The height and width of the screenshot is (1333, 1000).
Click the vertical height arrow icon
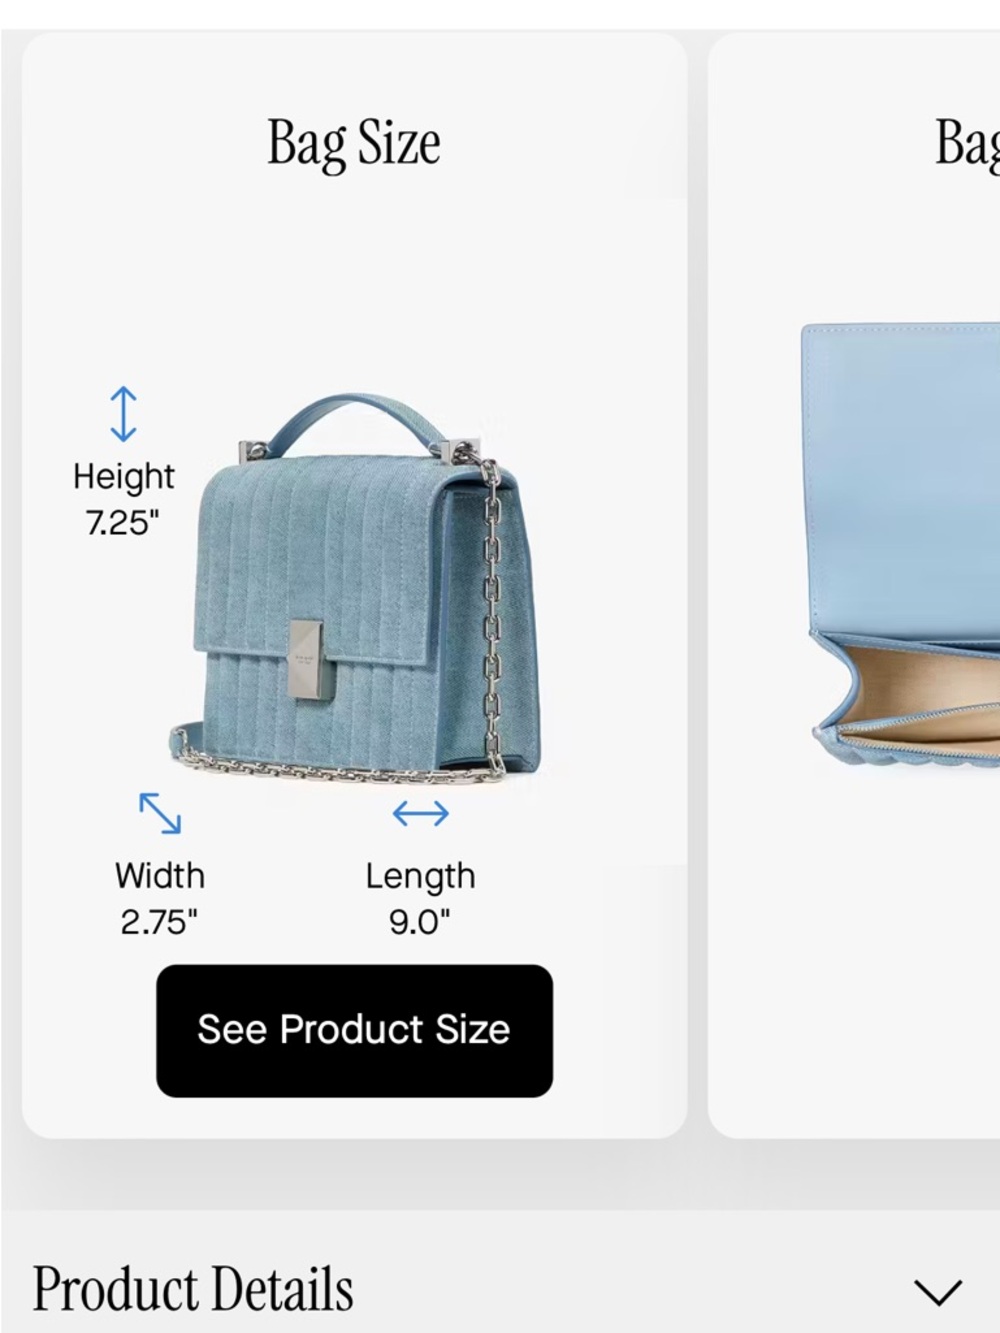tap(123, 414)
